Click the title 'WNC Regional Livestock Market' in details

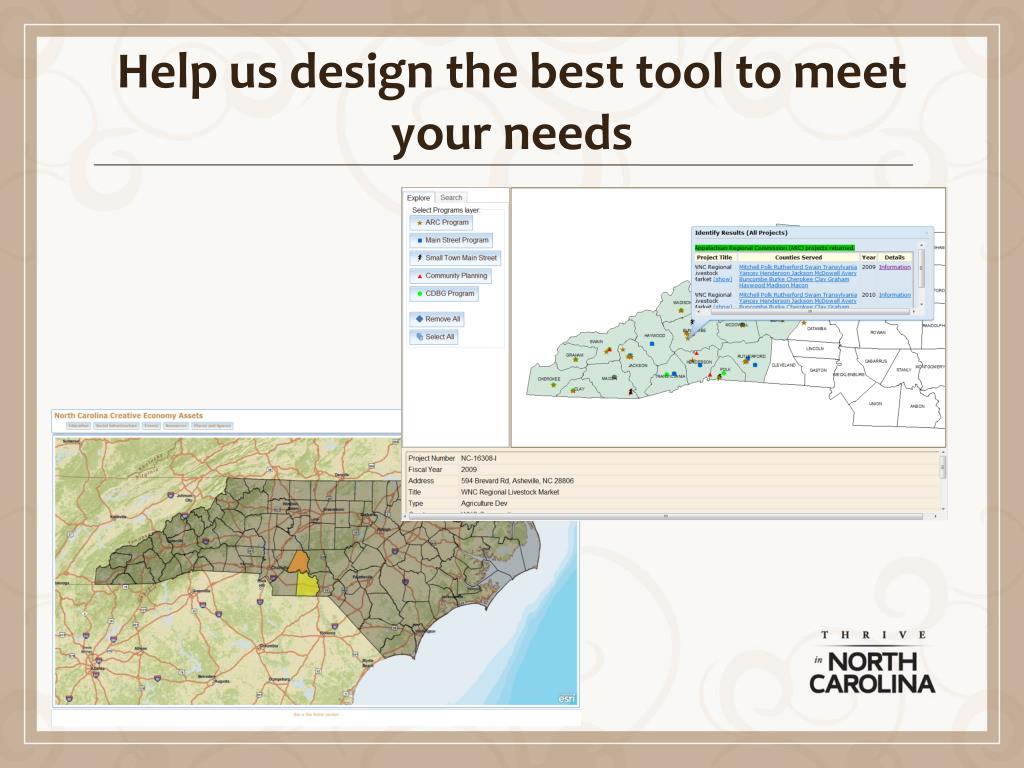tap(510, 492)
